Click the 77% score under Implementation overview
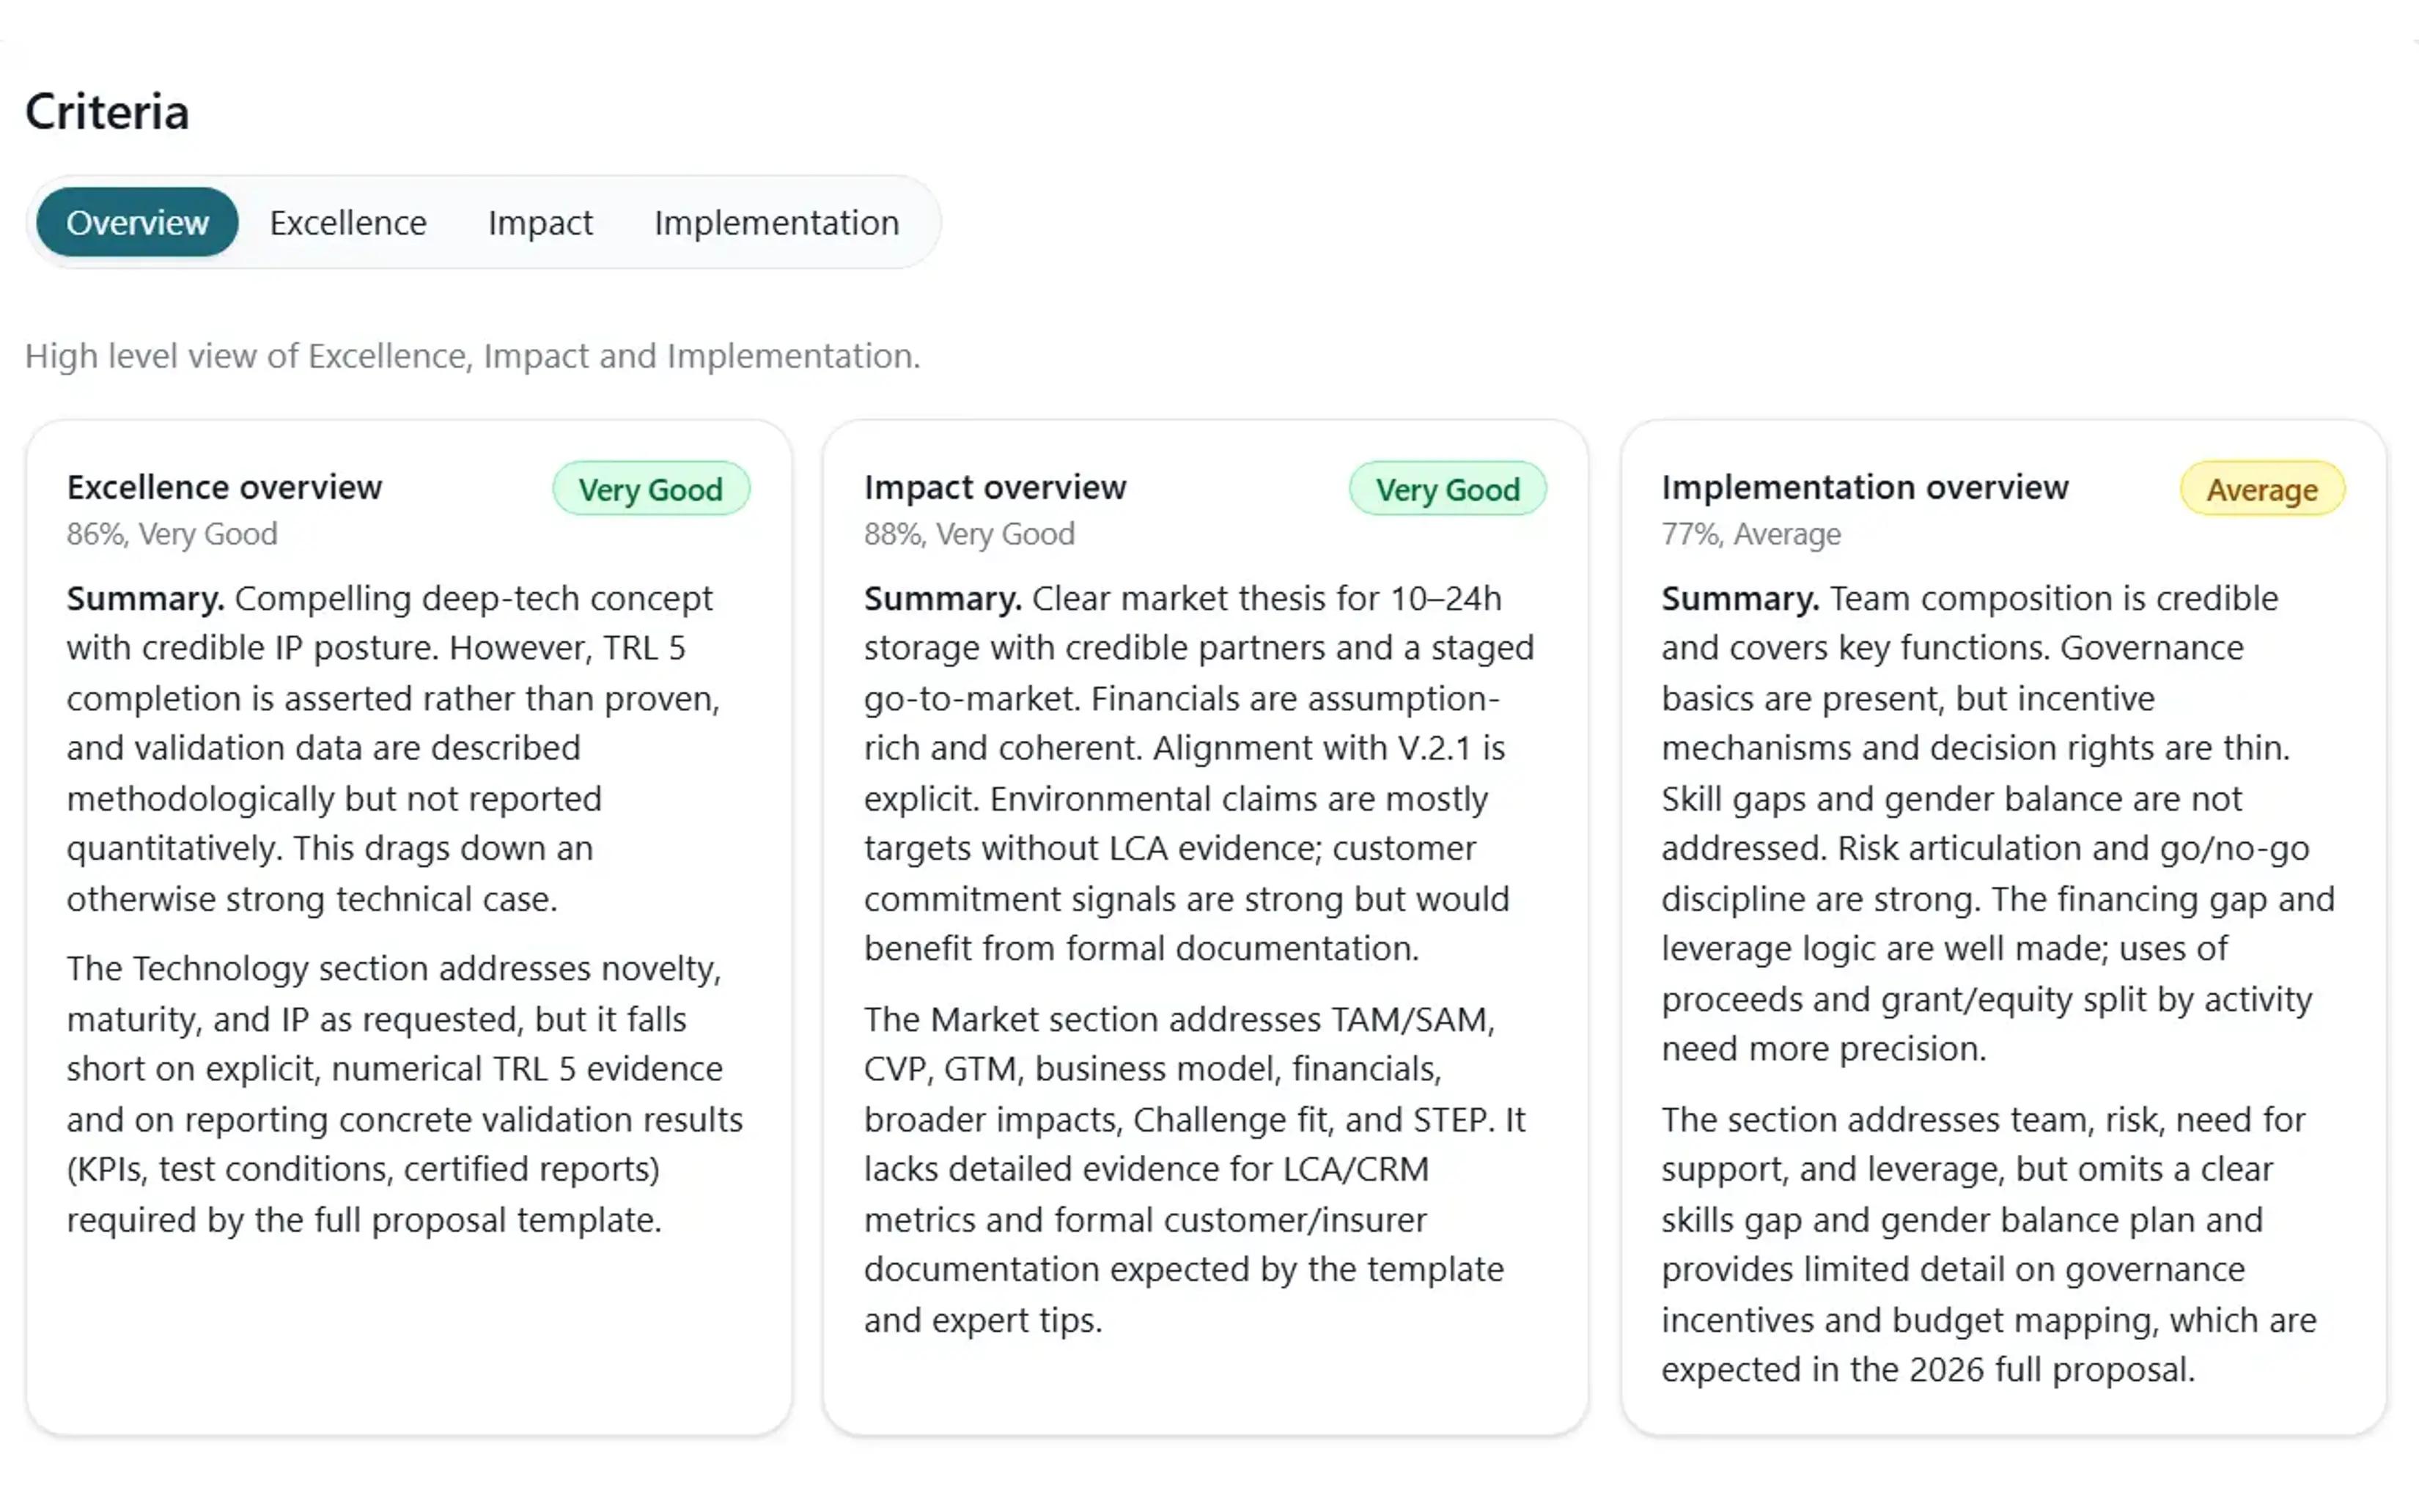Viewport: 2419px width, 1512px height. pos(1750,534)
